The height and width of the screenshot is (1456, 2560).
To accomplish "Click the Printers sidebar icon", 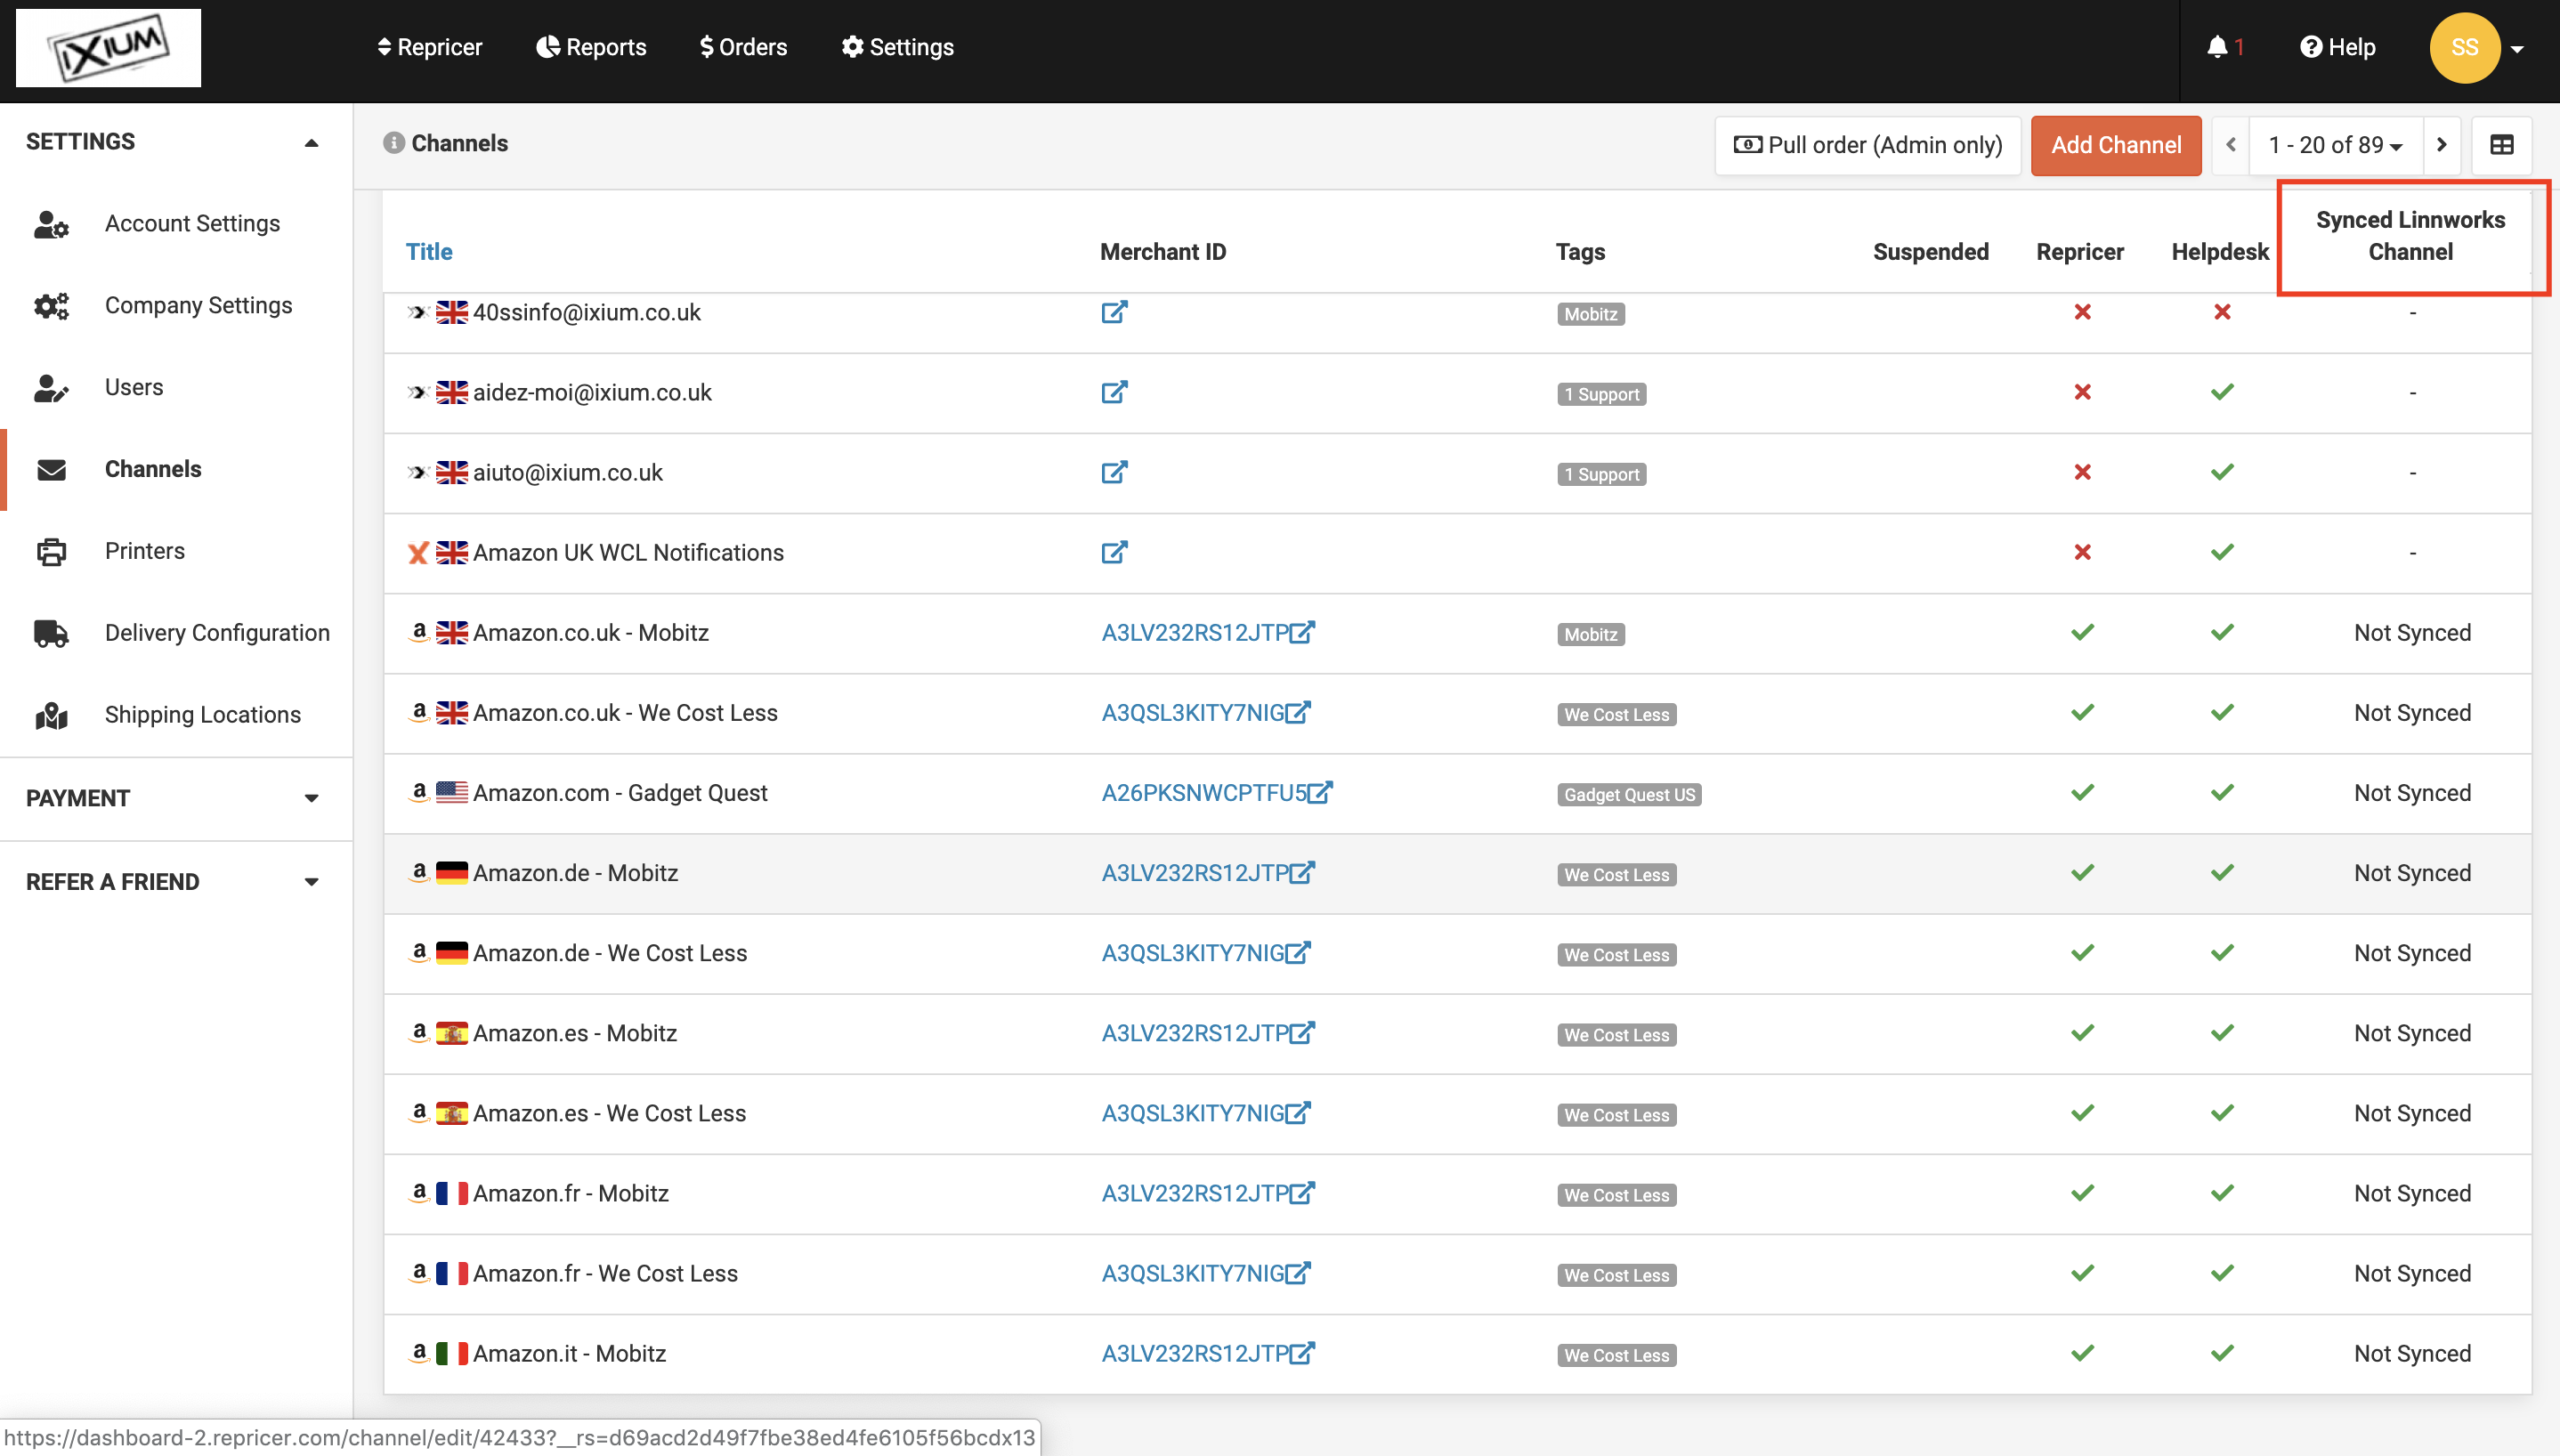I will [x=51, y=552].
